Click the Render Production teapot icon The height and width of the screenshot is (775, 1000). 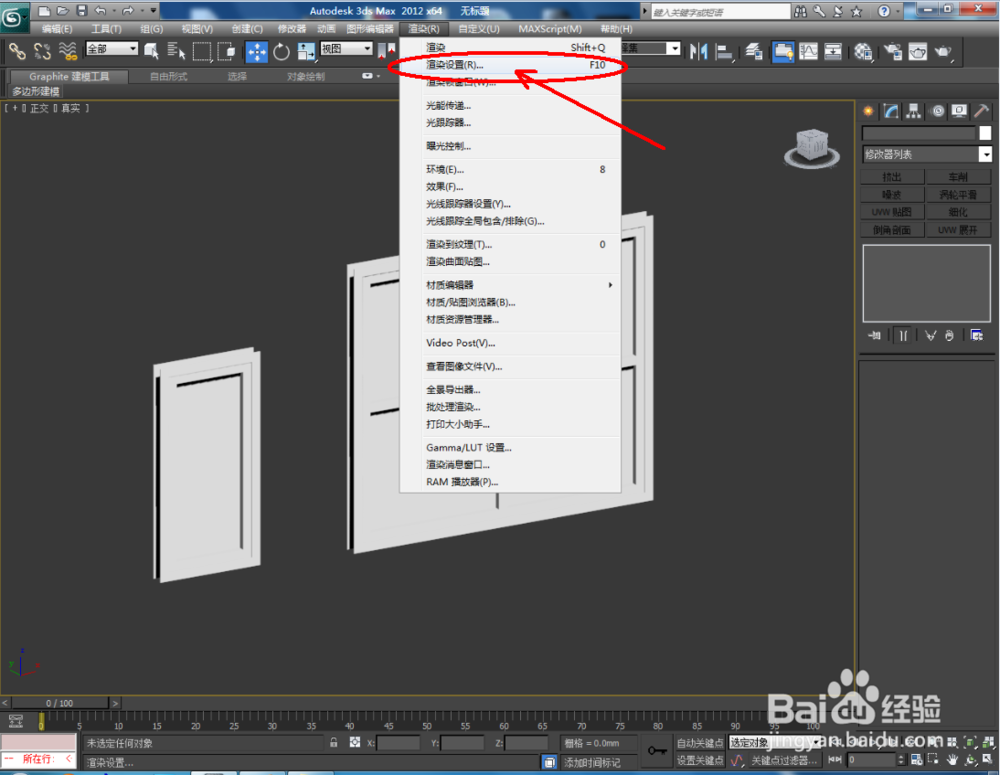point(943,52)
